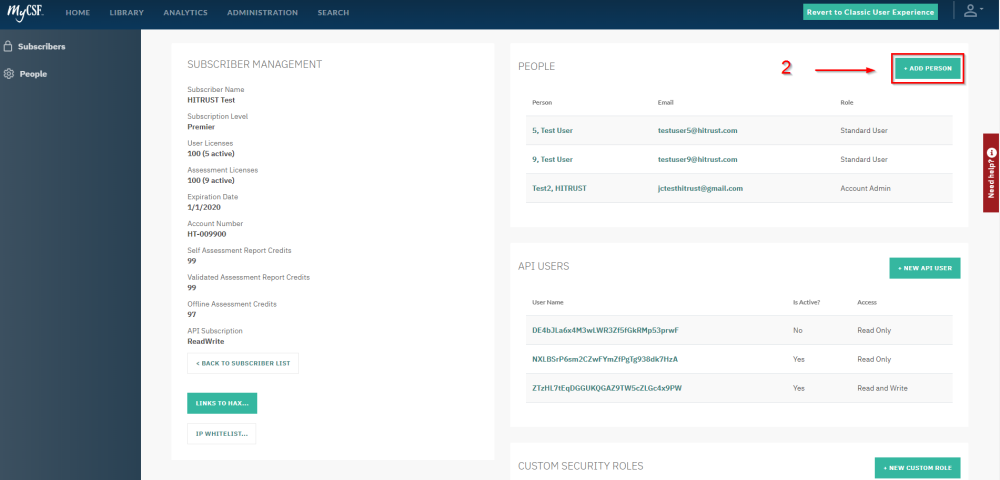Screen dimensions: 1000x480
Task: Click email jctesthitrust@gmail.com
Action: [700, 189]
